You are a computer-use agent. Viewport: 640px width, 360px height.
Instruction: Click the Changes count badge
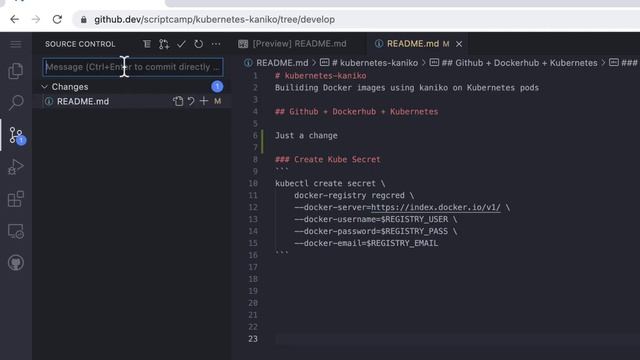point(217,87)
